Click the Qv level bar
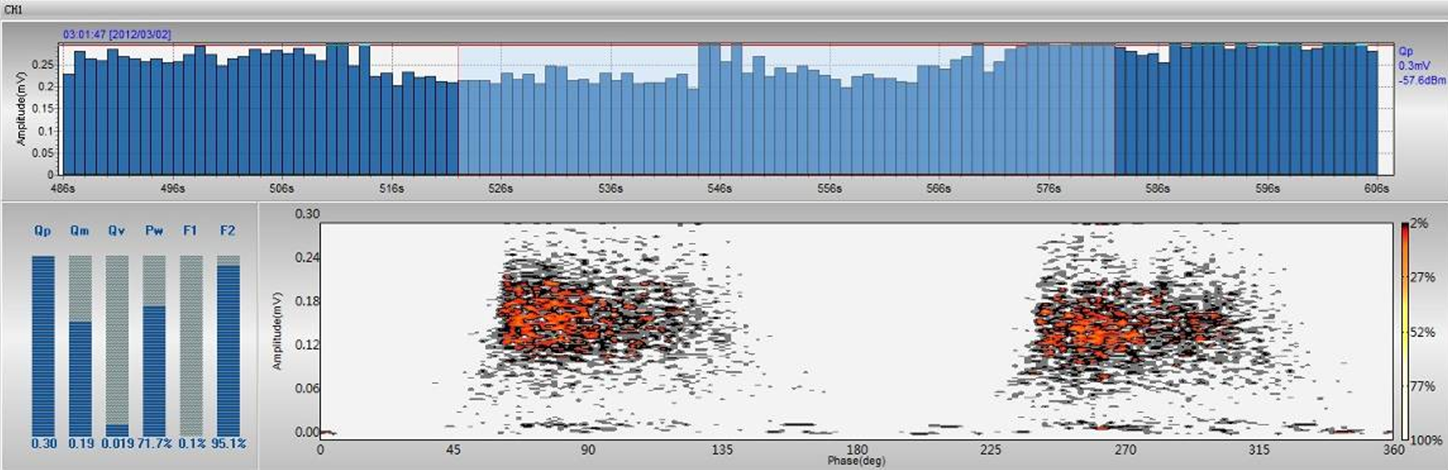The width and height of the screenshot is (1448, 470). pos(117,346)
